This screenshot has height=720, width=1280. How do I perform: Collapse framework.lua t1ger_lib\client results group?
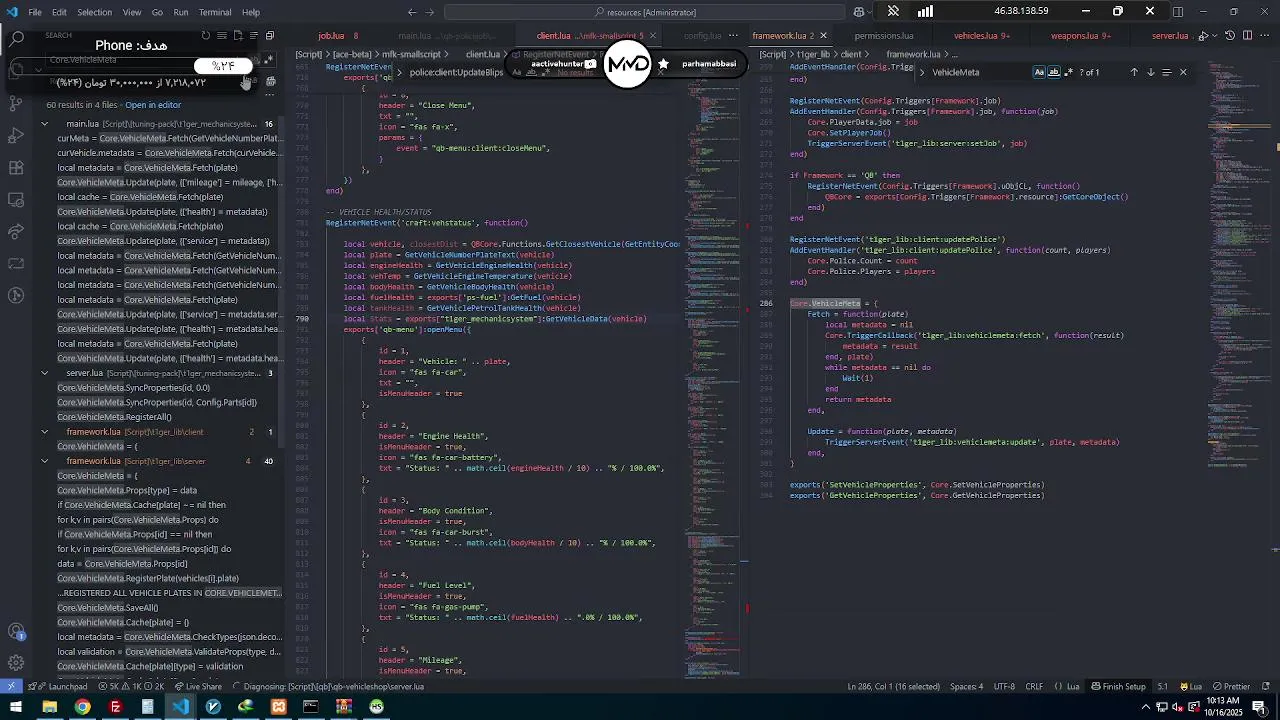click(44, 432)
